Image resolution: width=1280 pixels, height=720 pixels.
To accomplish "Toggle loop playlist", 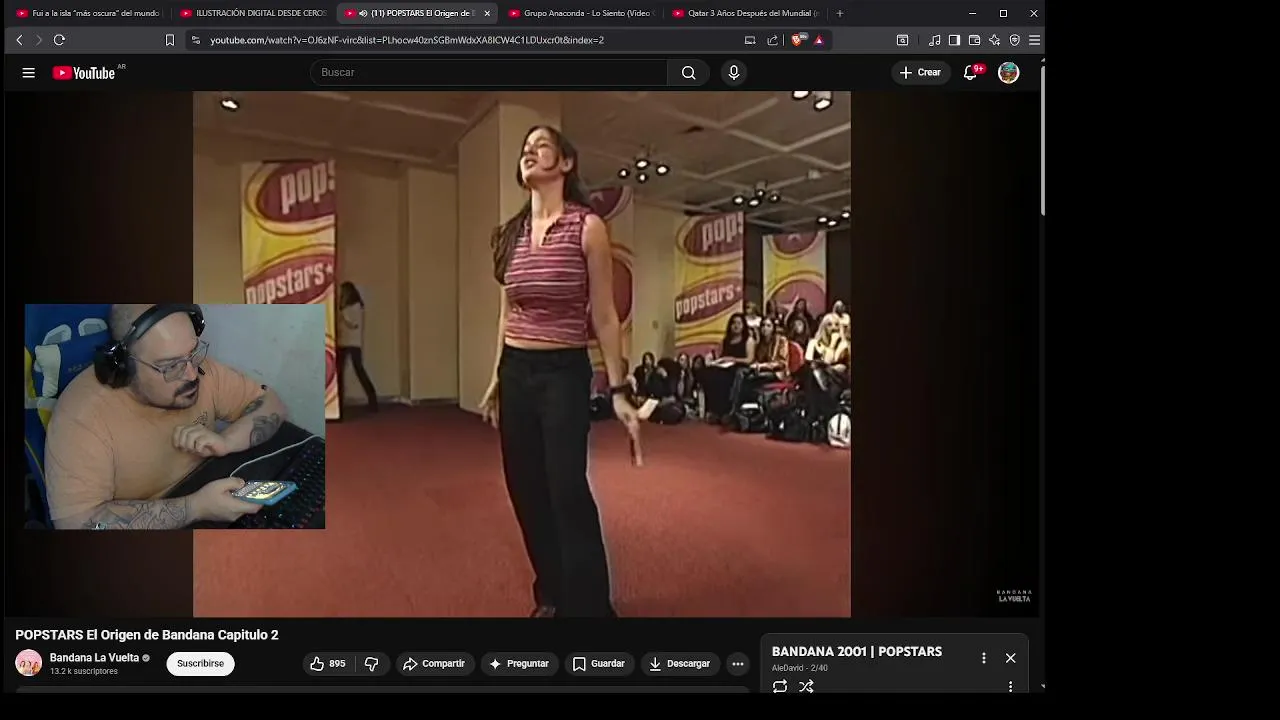I will click(780, 687).
